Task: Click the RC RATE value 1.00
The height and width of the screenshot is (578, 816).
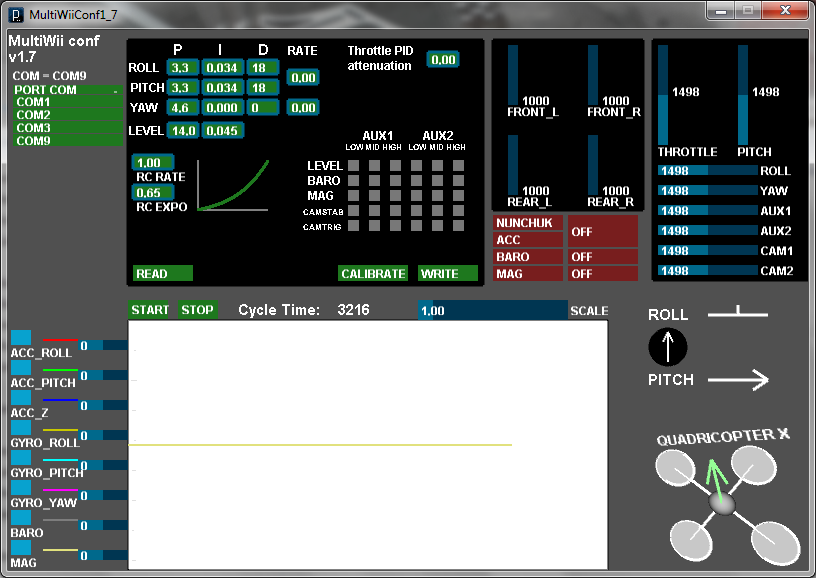Action: coord(153,162)
